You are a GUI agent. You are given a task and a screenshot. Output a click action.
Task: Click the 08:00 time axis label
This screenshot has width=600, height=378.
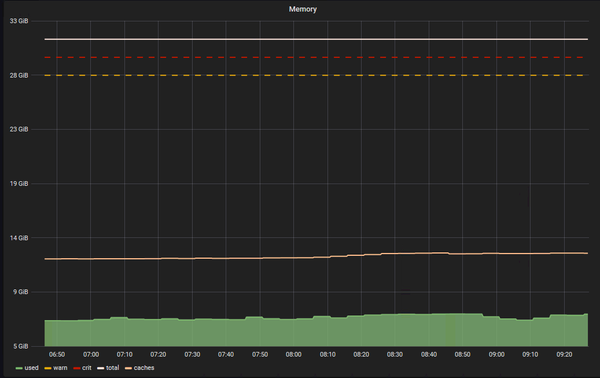(x=293, y=355)
